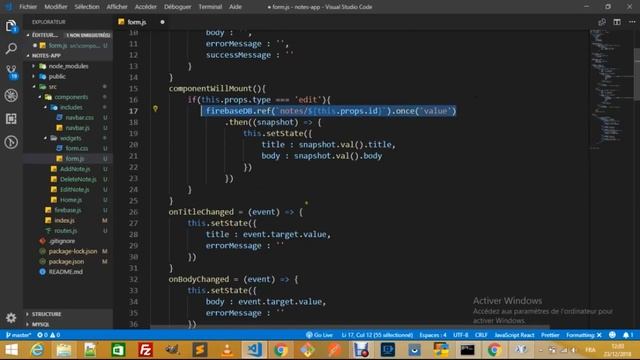
Task: Open the Terminal menu
Action: coord(210,7)
